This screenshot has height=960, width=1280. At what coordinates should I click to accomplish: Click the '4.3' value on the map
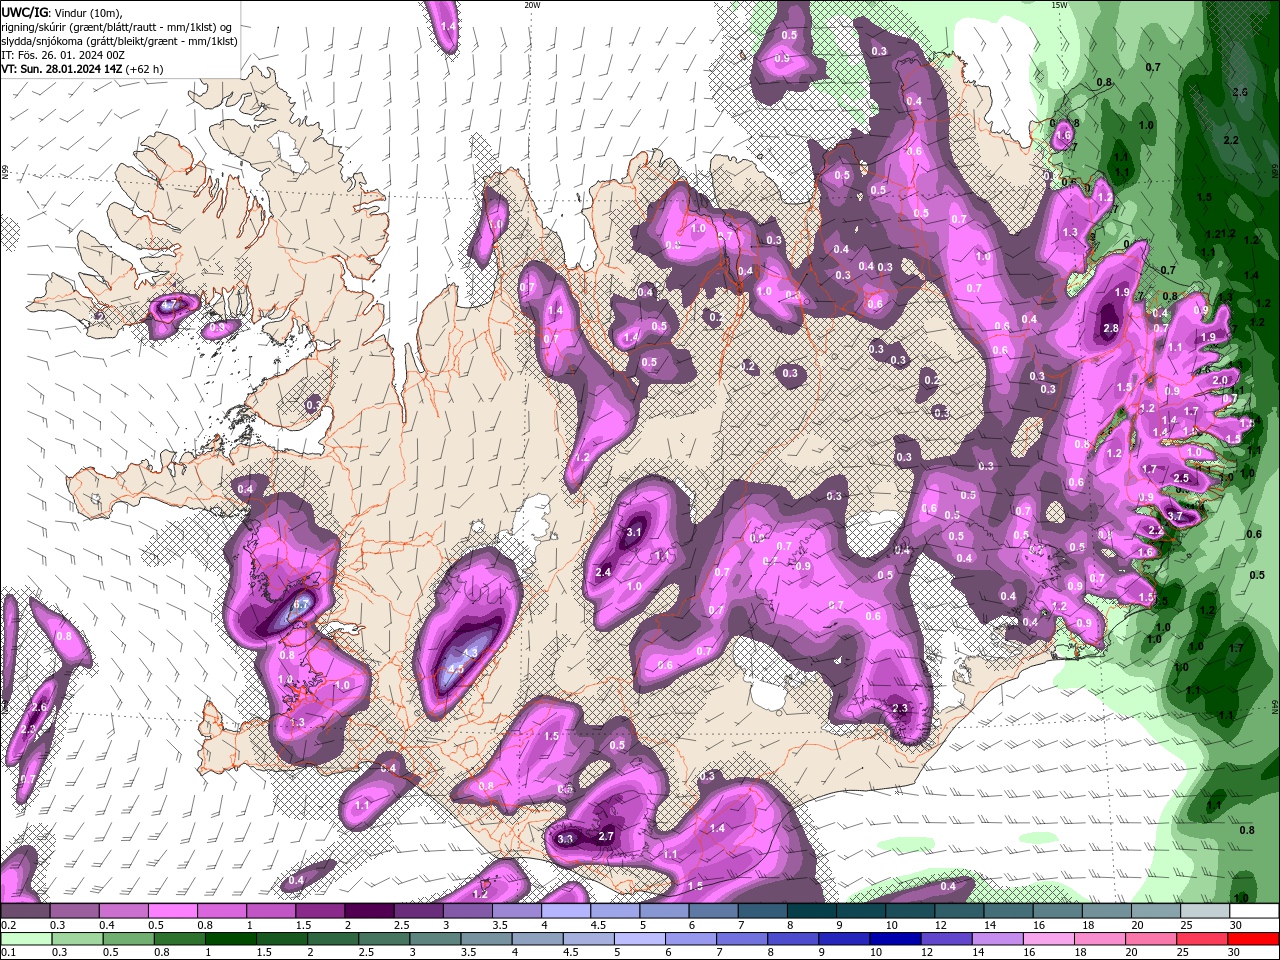pos(470,652)
